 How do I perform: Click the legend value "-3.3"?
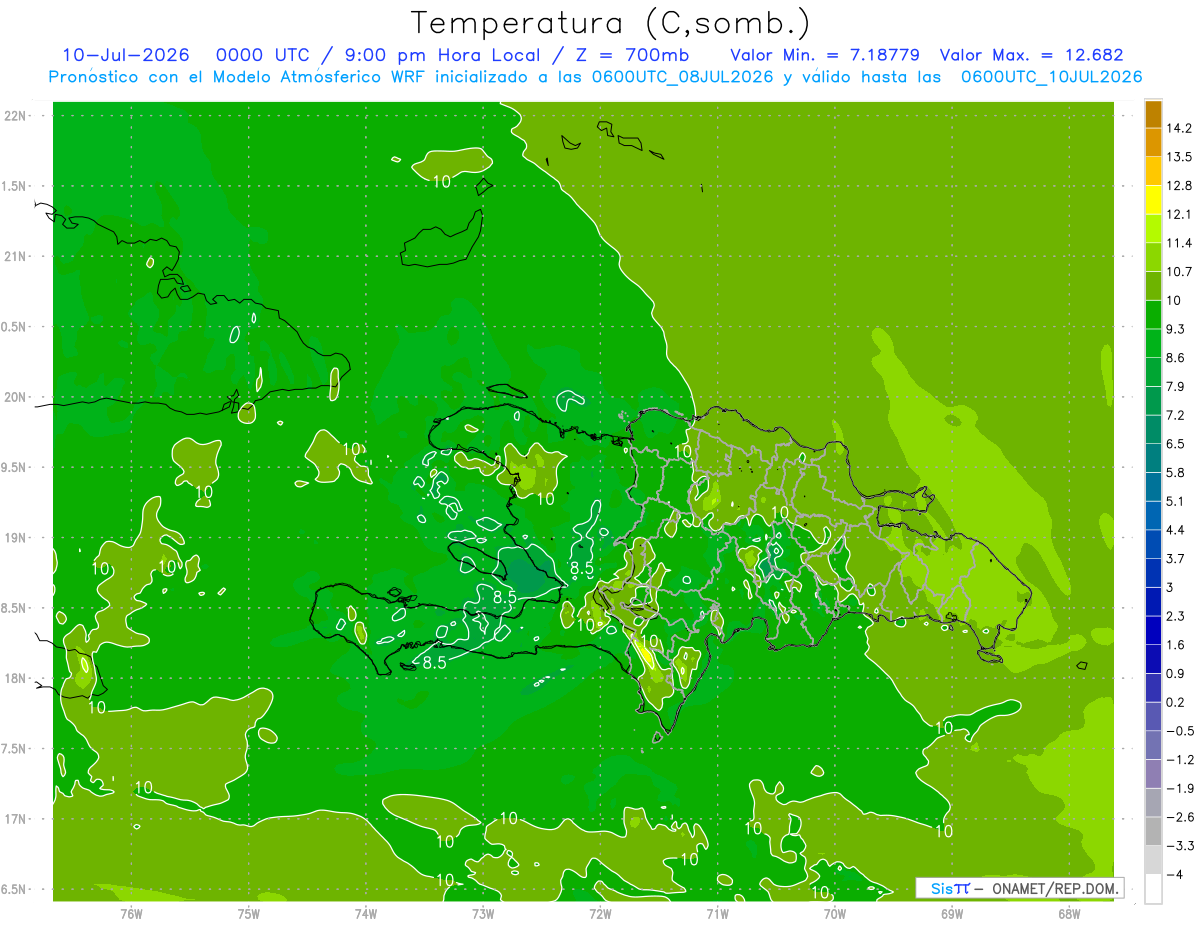(1179, 846)
